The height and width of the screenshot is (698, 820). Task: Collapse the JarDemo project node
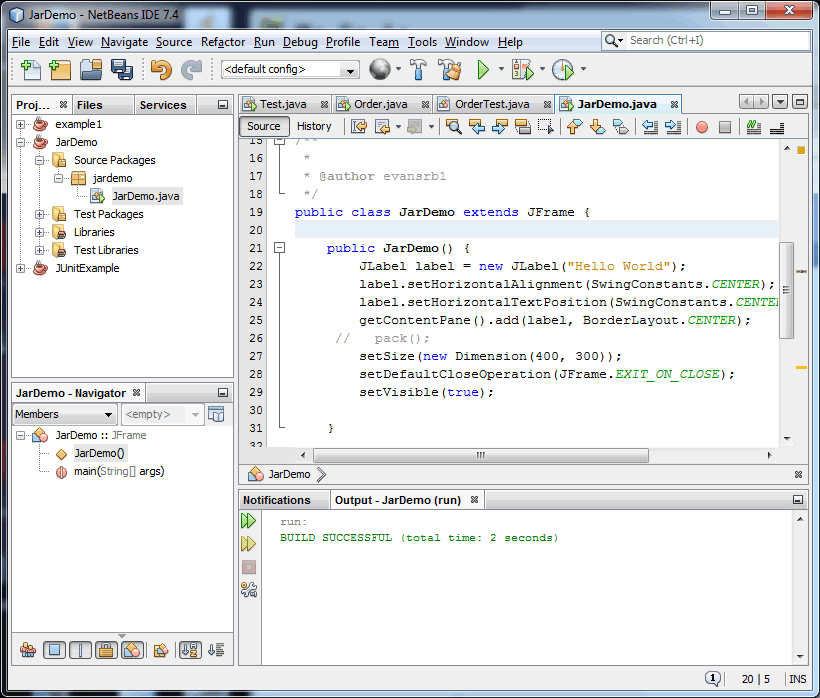pyautogui.click(x=20, y=142)
